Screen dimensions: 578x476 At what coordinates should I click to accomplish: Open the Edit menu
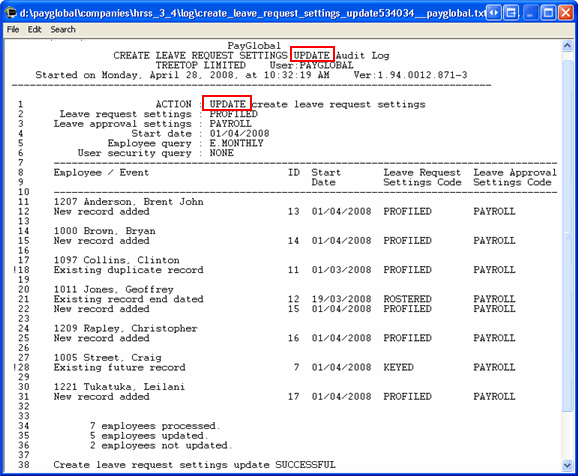(35, 29)
